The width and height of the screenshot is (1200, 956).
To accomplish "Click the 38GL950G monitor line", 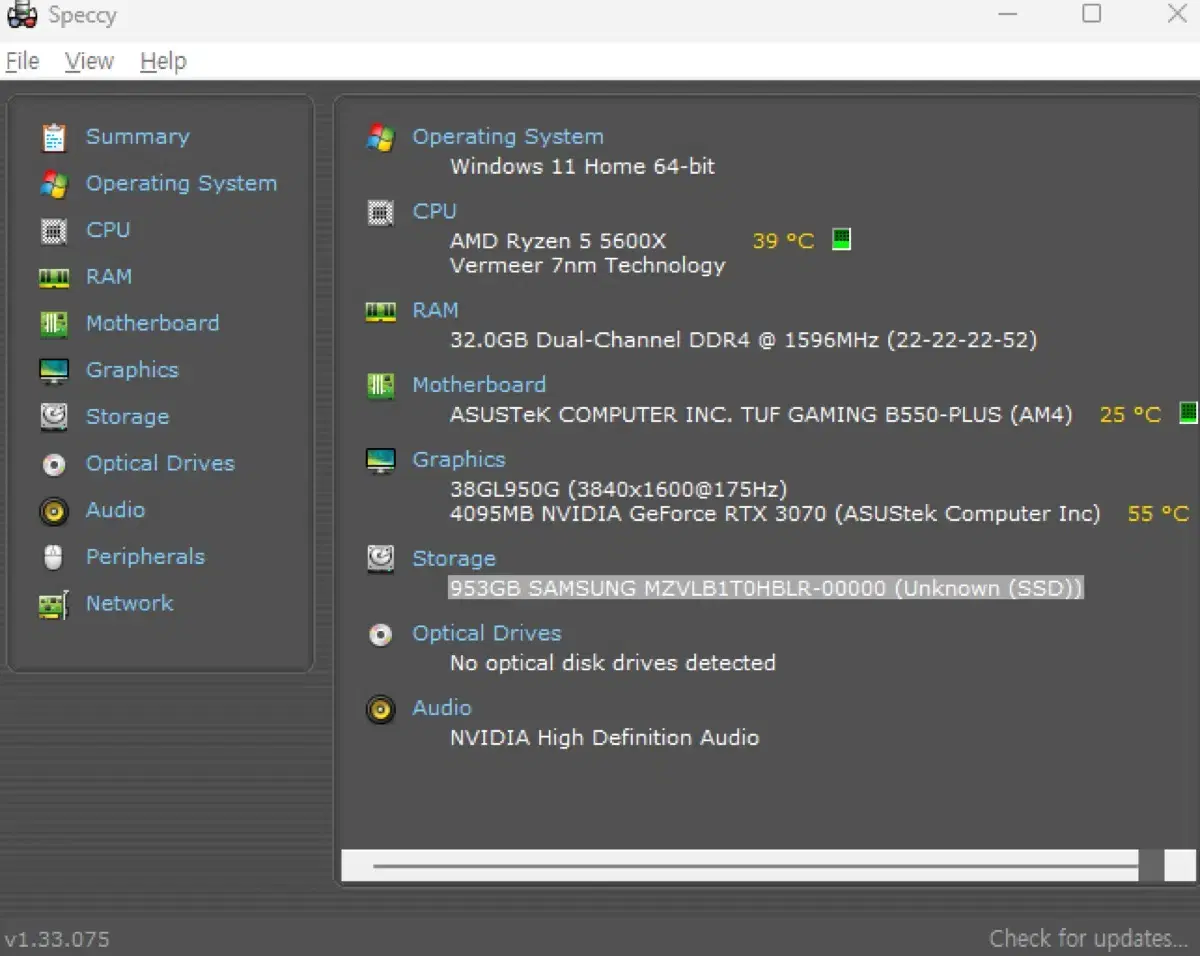I will point(618,490).
